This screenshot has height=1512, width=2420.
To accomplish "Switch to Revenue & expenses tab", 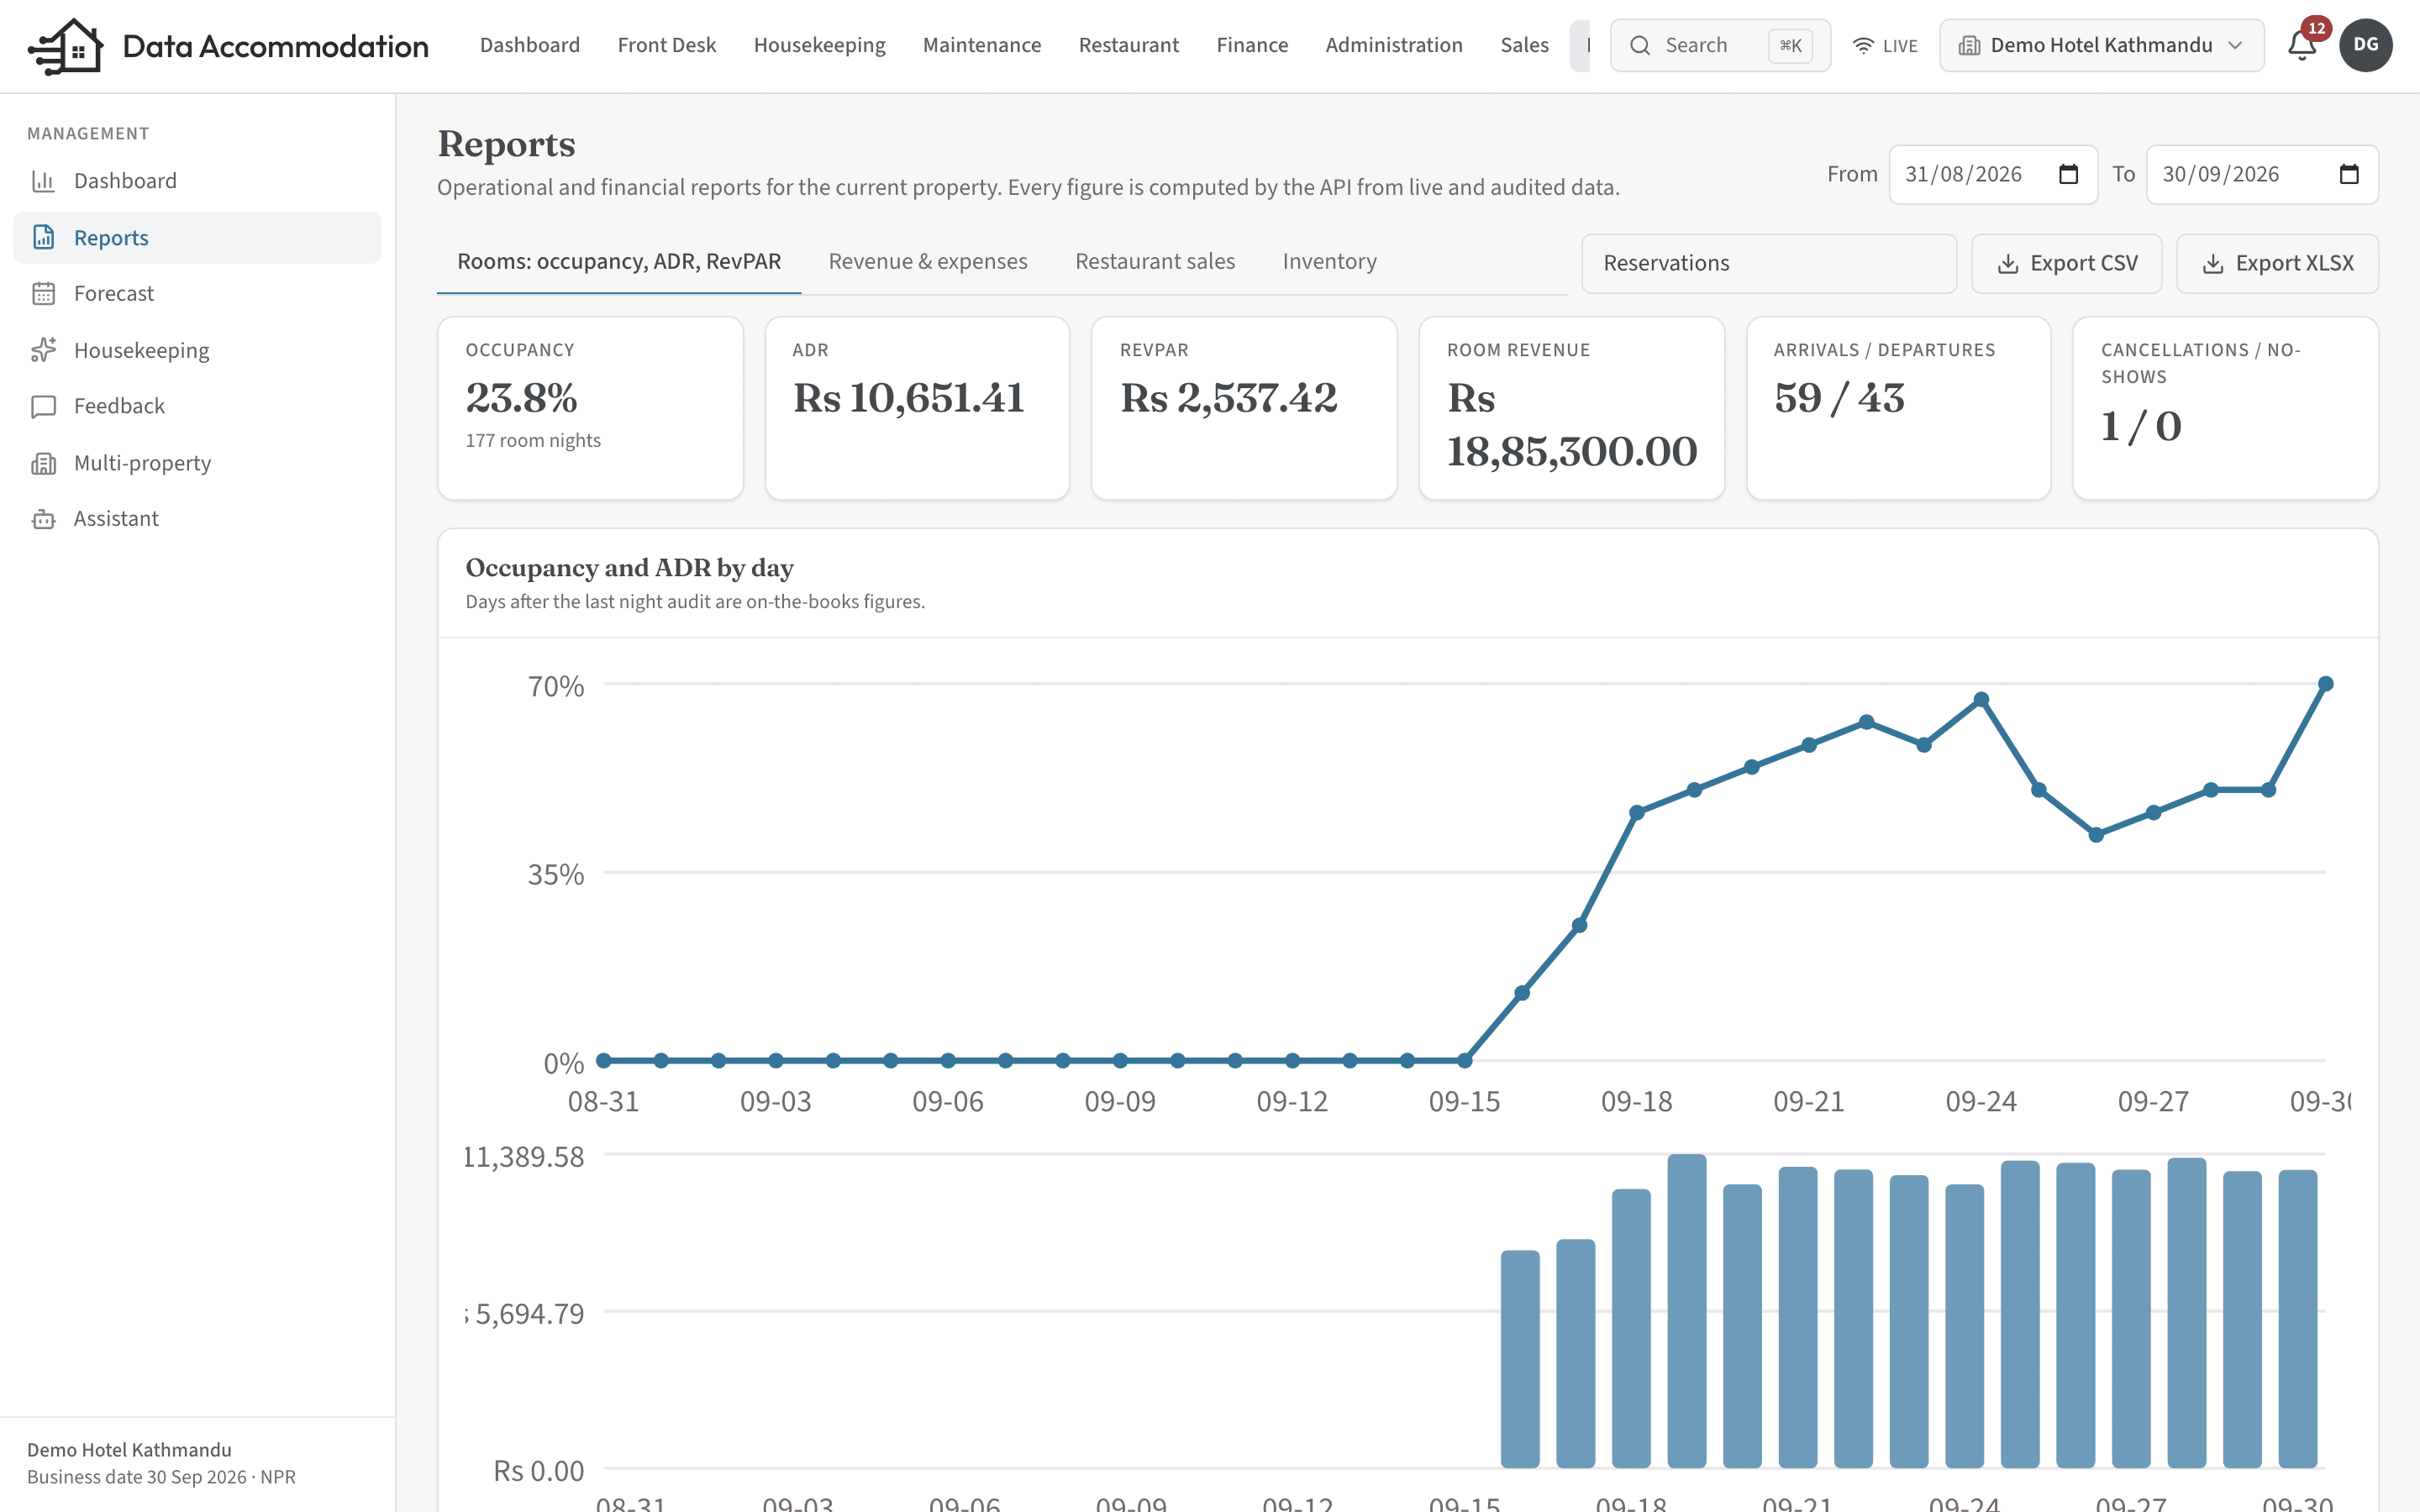I will (927, 262).
